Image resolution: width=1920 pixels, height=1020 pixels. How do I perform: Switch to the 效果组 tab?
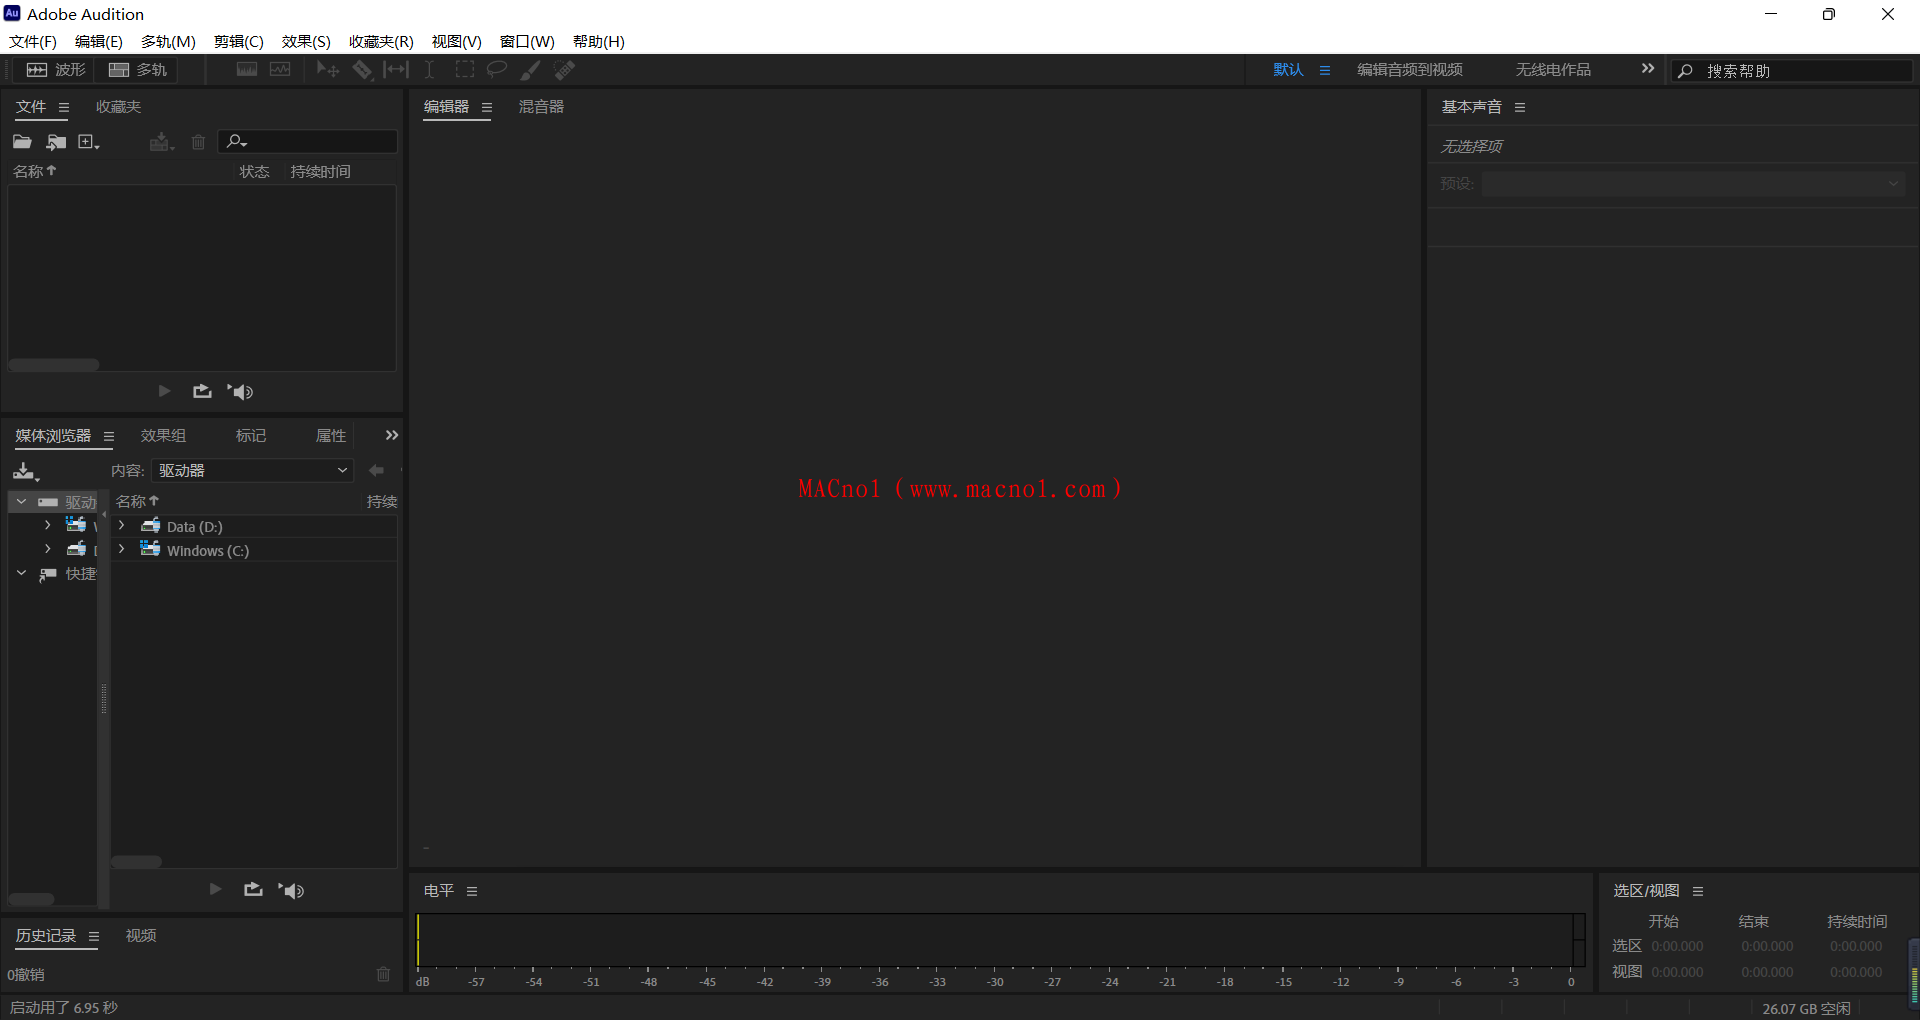163,435
